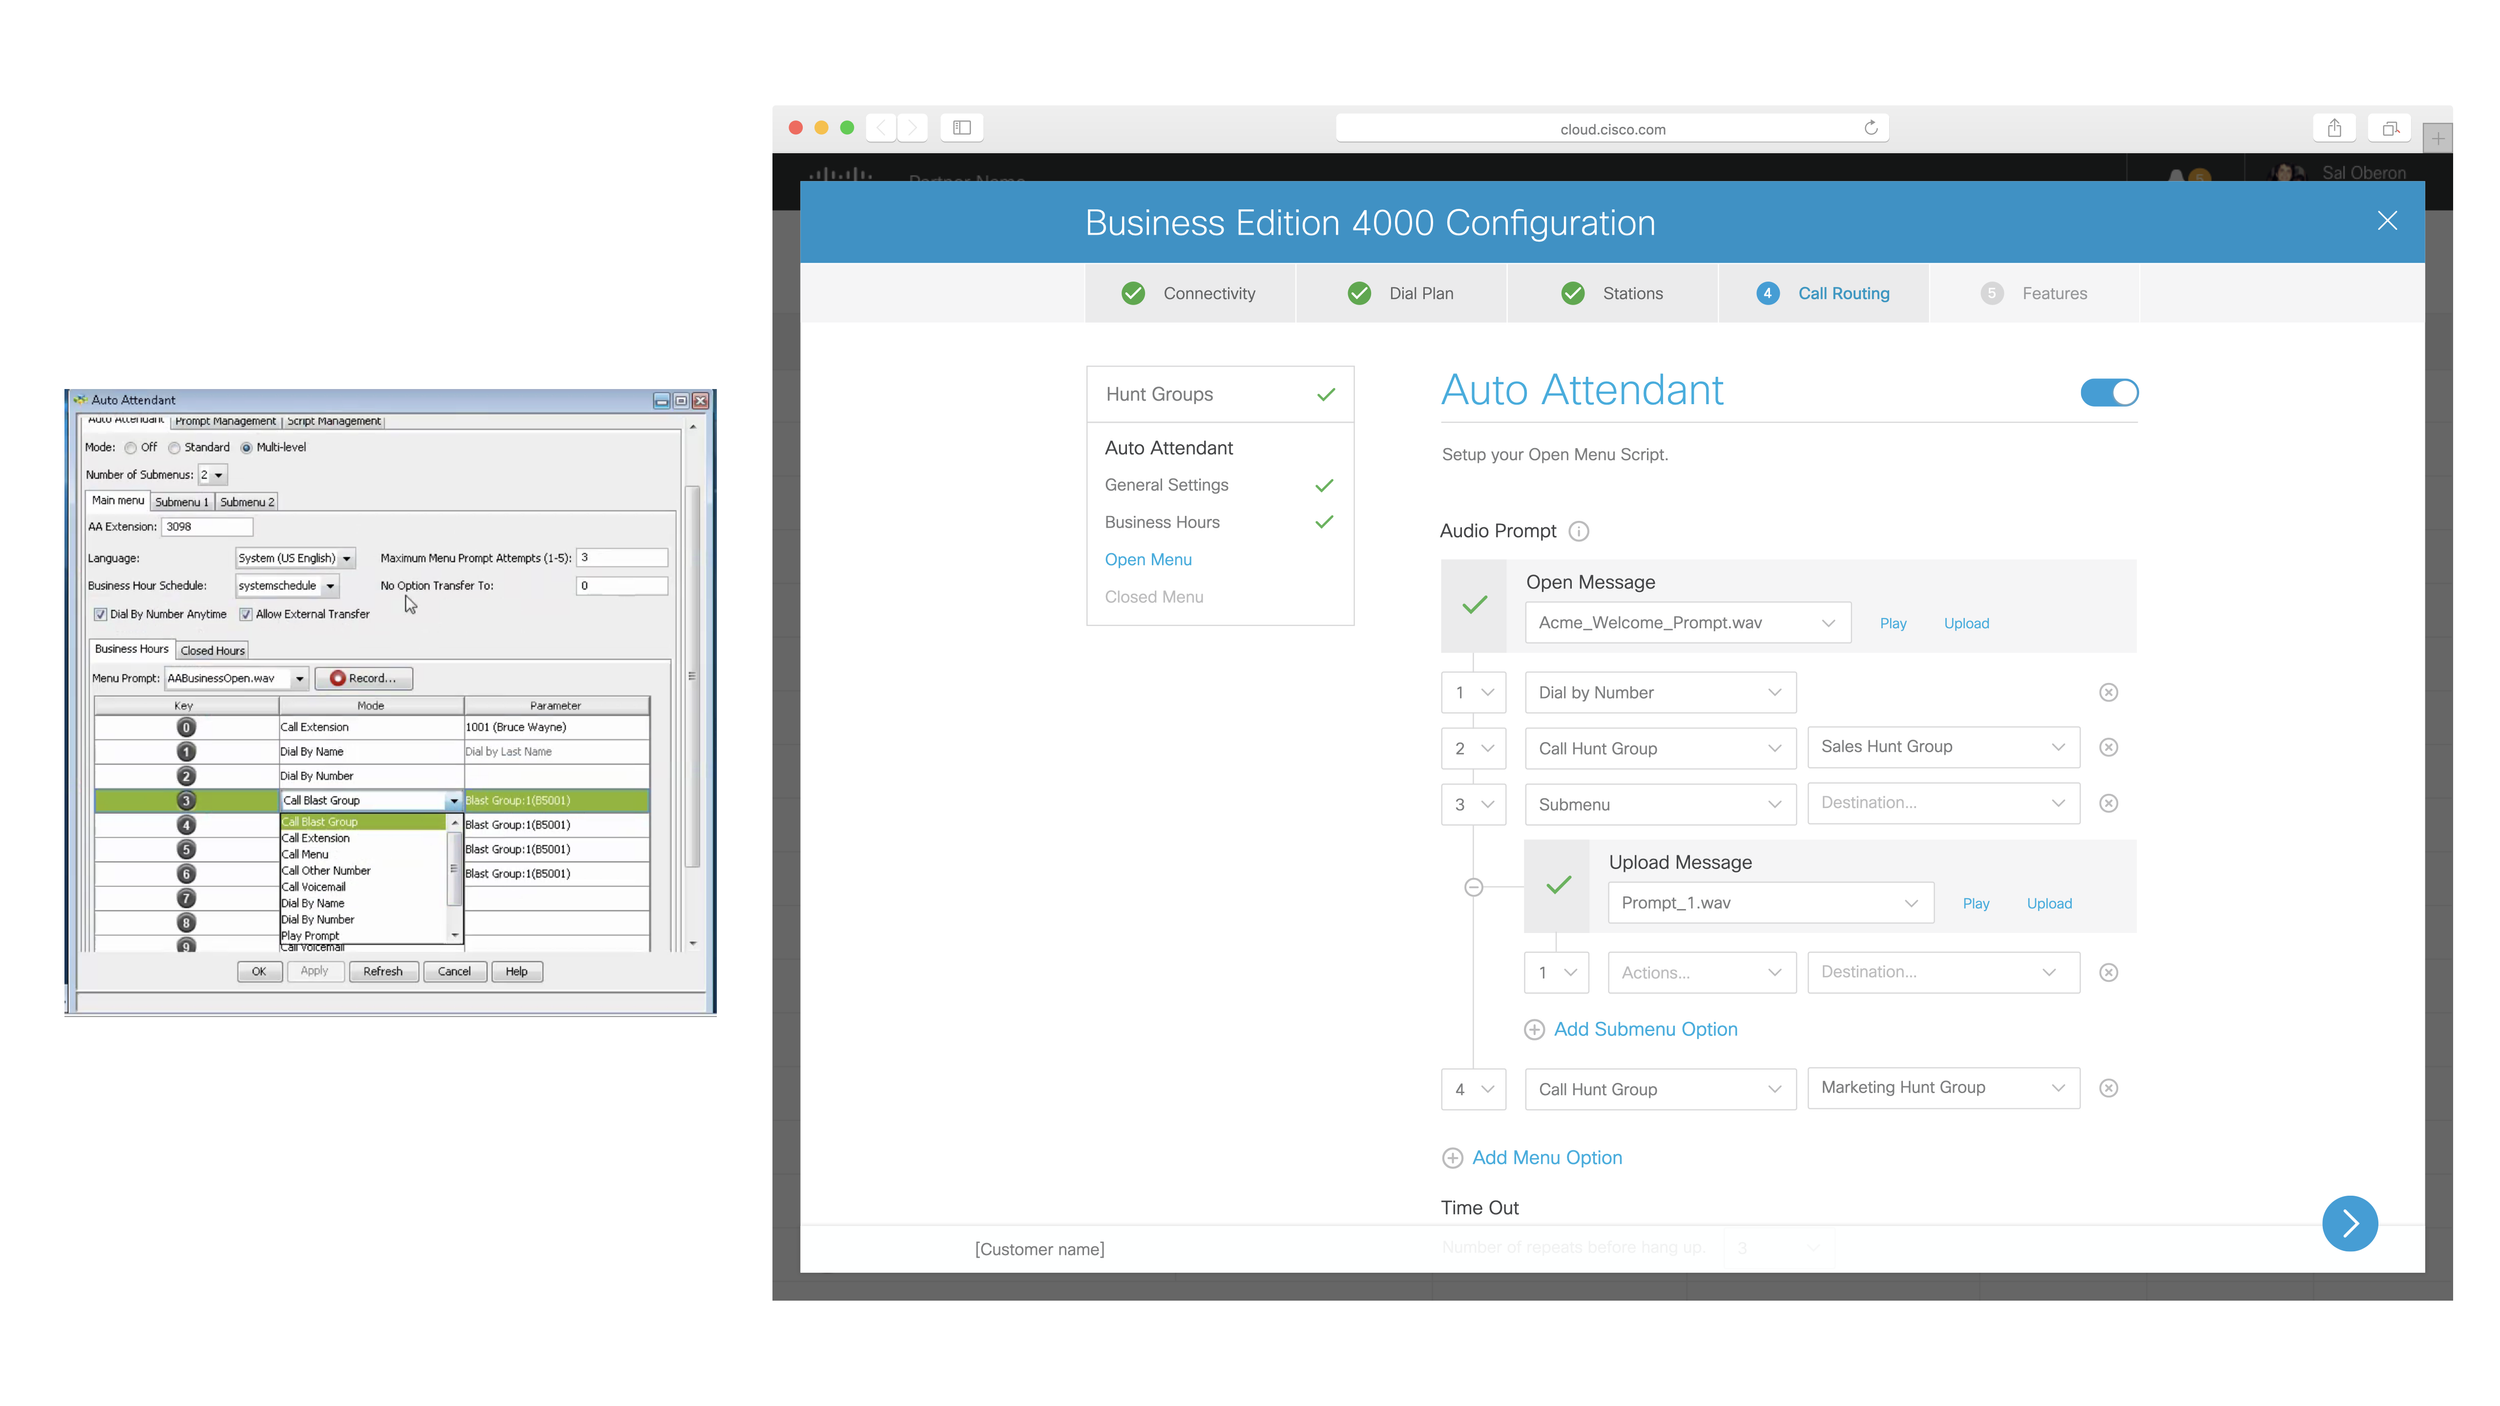Screen dimensions: 2500x1406
Task: Click the AA Extension input field
Action: click(x=207, y=527)
